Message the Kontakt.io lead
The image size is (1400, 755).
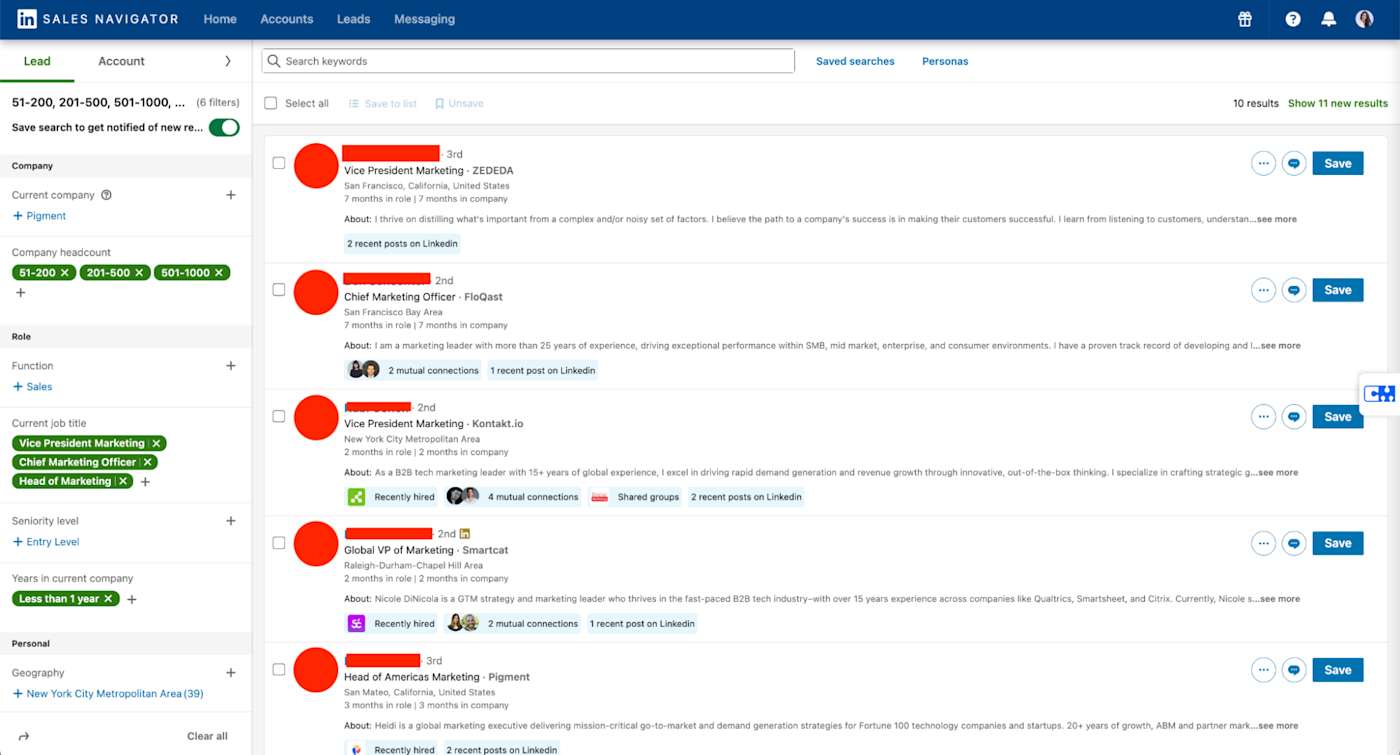point(1294,416)
